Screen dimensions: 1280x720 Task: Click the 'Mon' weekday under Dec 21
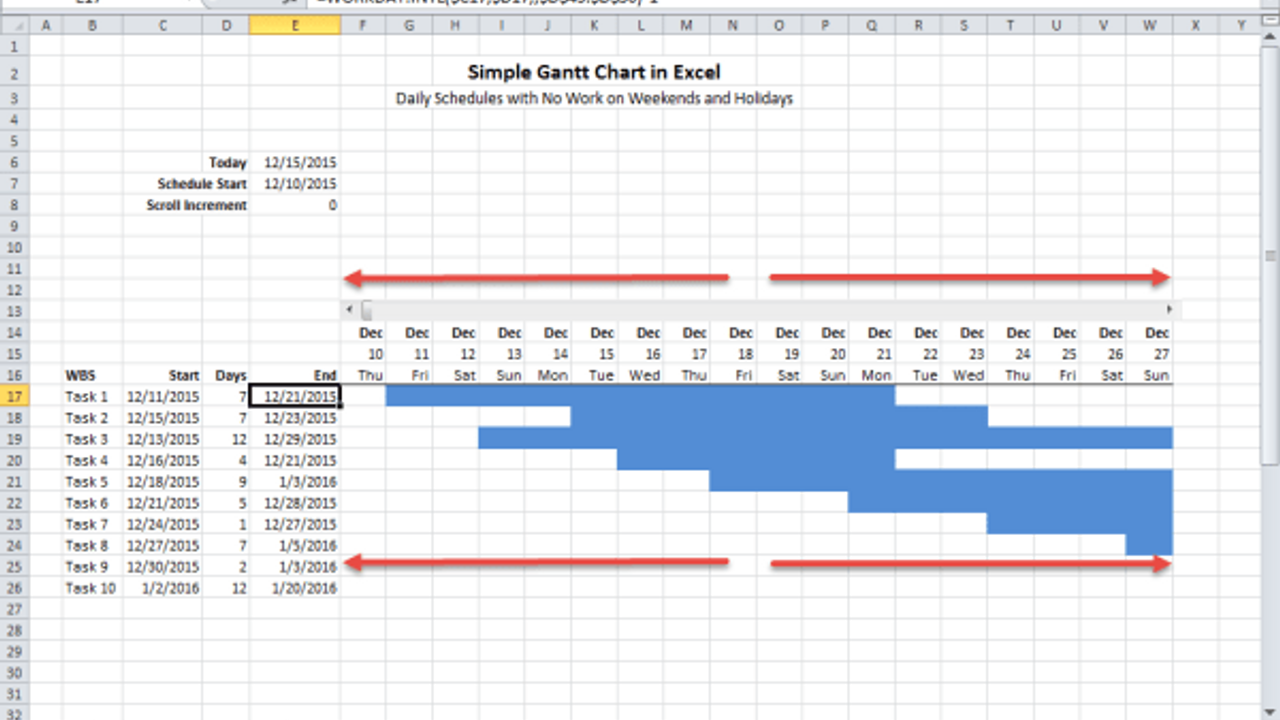click(876, 376)
